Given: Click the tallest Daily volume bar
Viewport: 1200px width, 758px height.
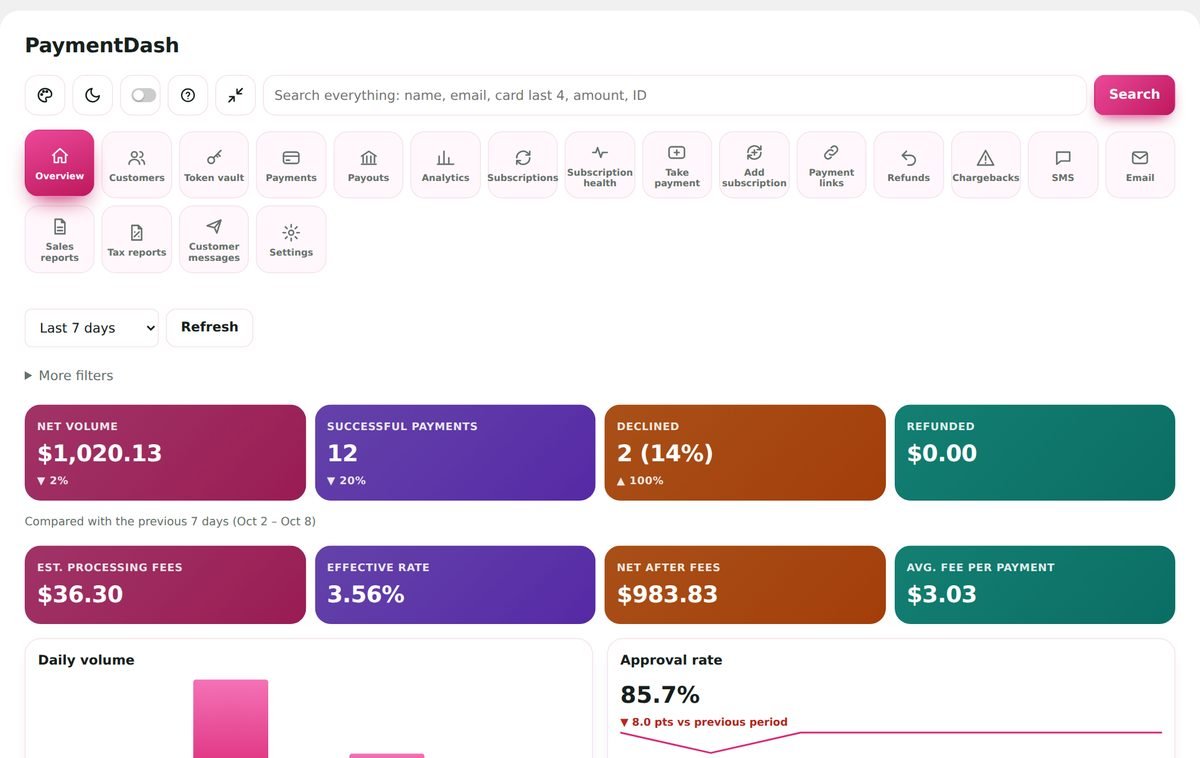Looking at the screenshot, I should [231, 719].
